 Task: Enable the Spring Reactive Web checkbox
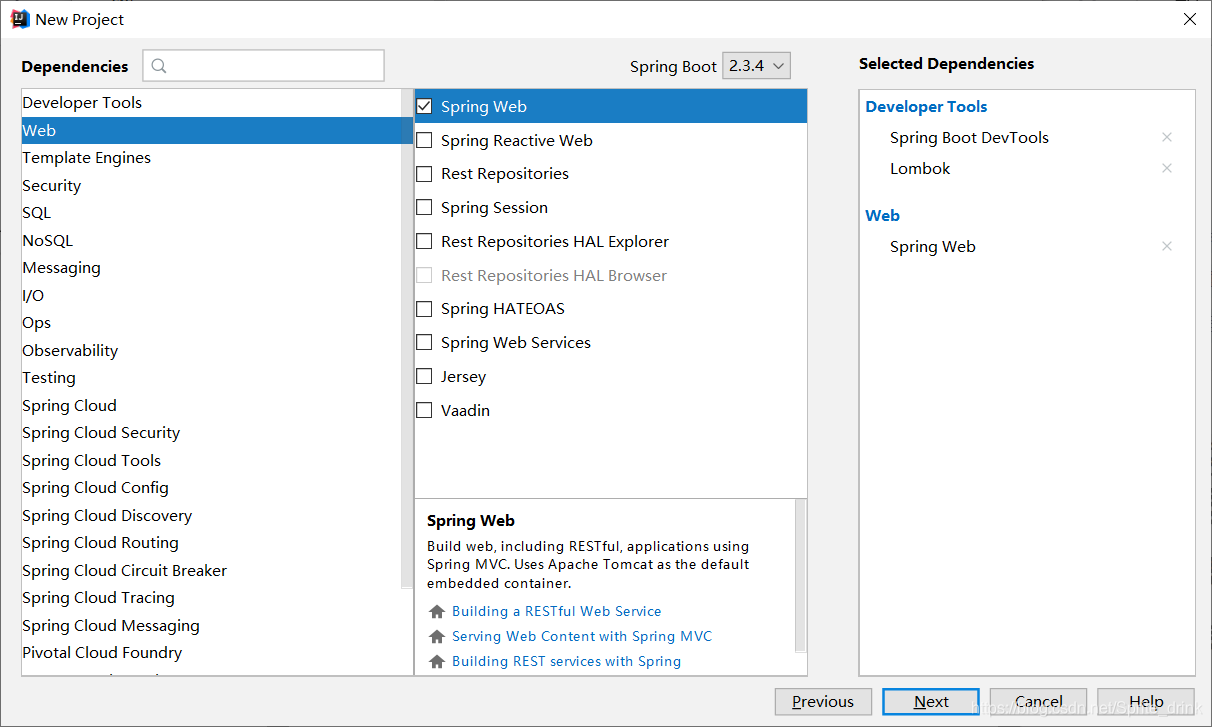[x=424, y=141]
